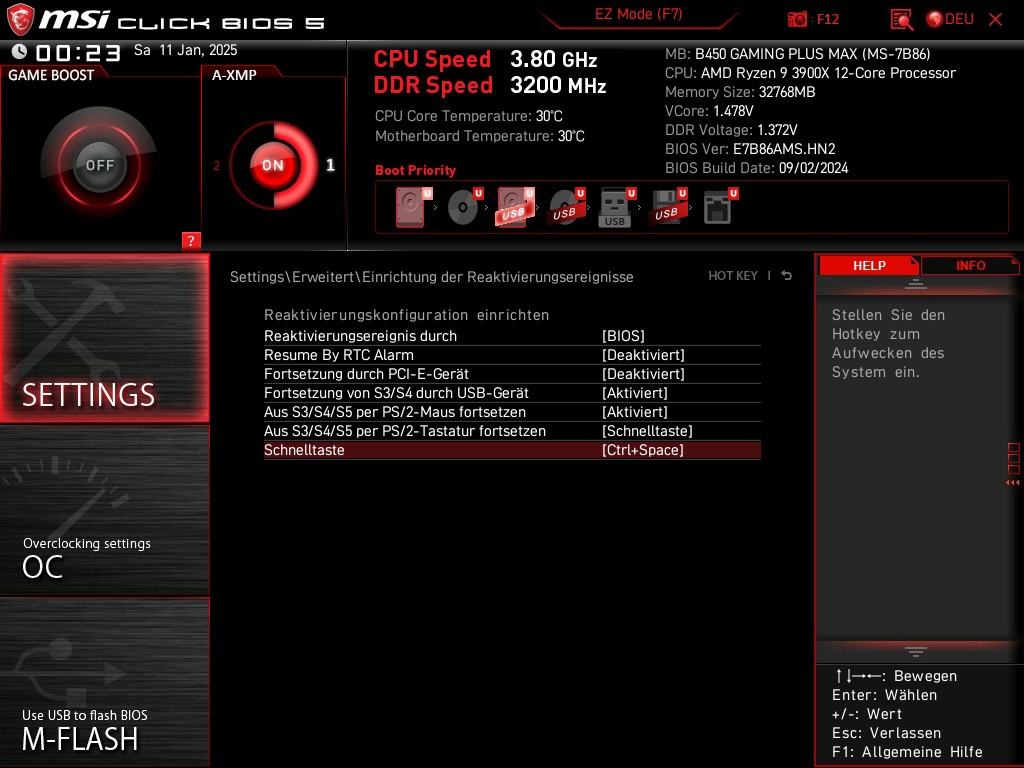Image resolution: width=1024 pixels, height=768 pixels.
Task: Select A-XMP profile 1
Action: pos(330,165)
